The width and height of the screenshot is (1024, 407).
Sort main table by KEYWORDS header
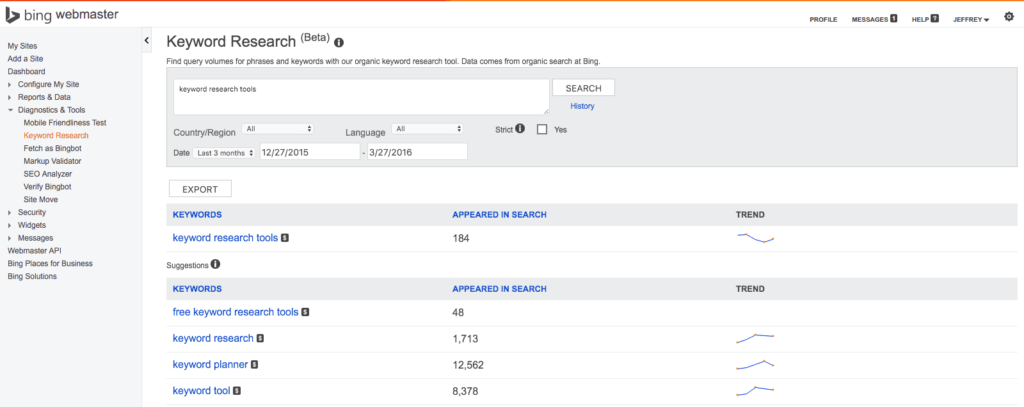197,214
